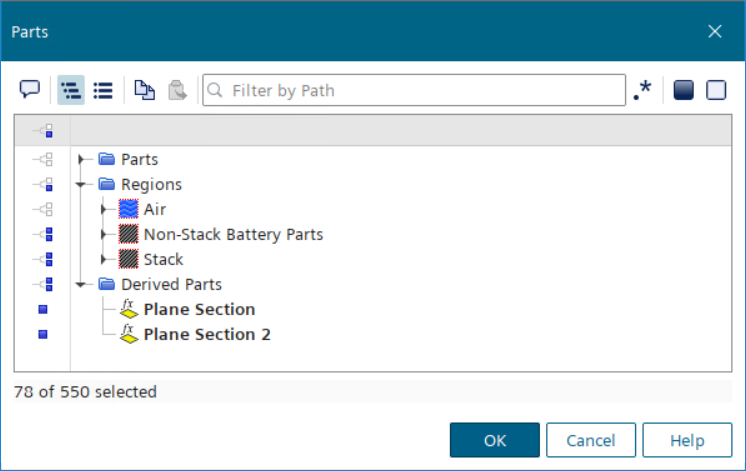746x471 pixels.
Task: Switch to flat list display mode
Action: coord(102,90)
